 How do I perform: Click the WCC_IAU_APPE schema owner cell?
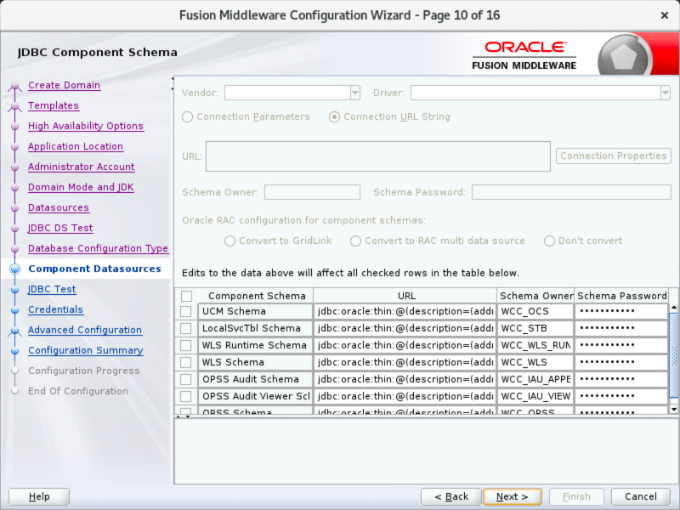[x=536, y=379]
